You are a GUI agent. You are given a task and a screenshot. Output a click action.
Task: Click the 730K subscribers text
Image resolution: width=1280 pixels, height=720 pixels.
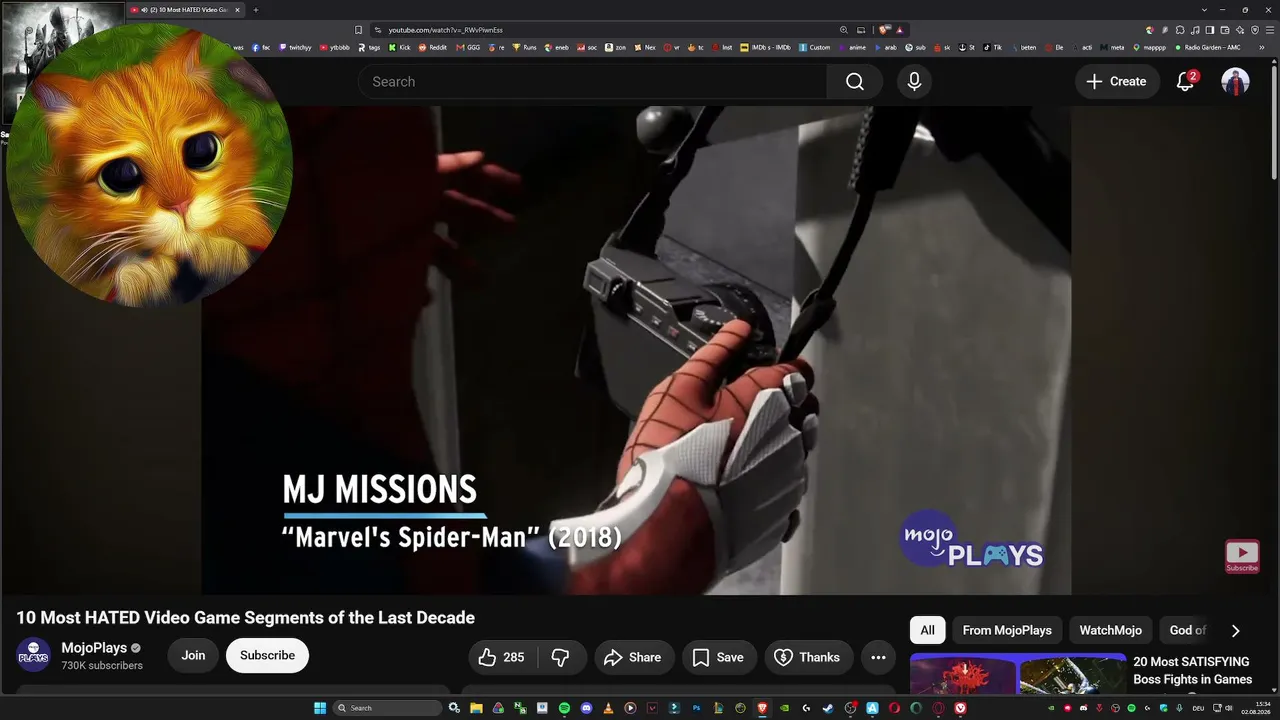coord(102,666)
